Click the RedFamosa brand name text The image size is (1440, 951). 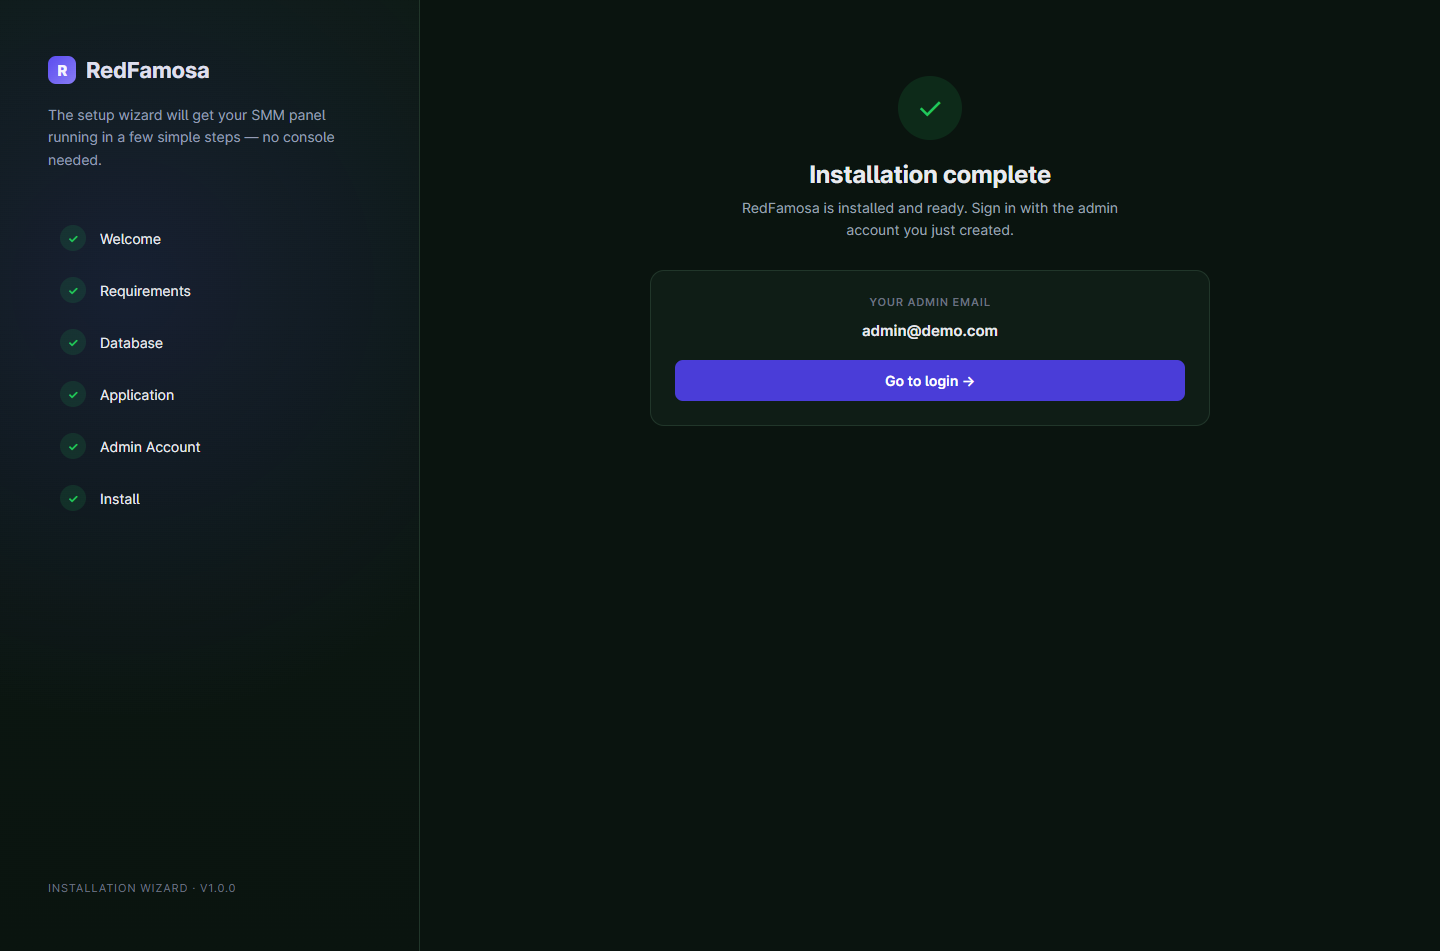click(x=148, y=70)
